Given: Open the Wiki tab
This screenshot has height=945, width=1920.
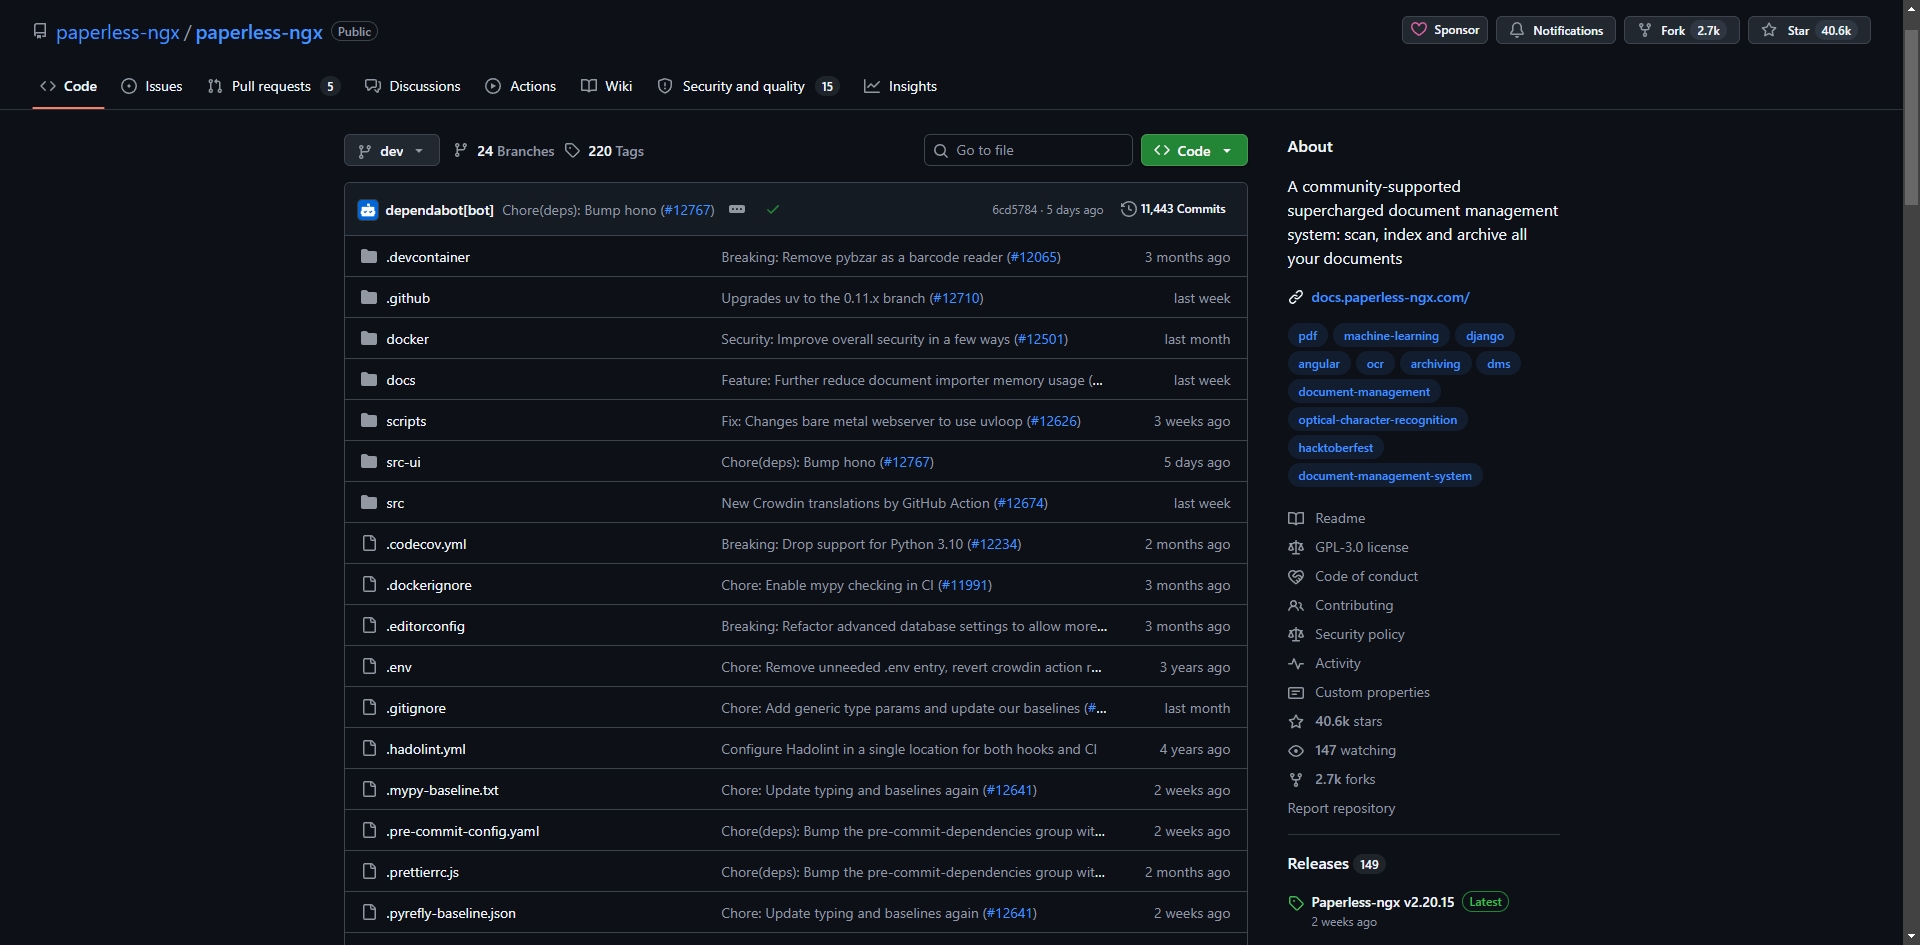Looking at the screenshot, I should (x=607, y=86).
